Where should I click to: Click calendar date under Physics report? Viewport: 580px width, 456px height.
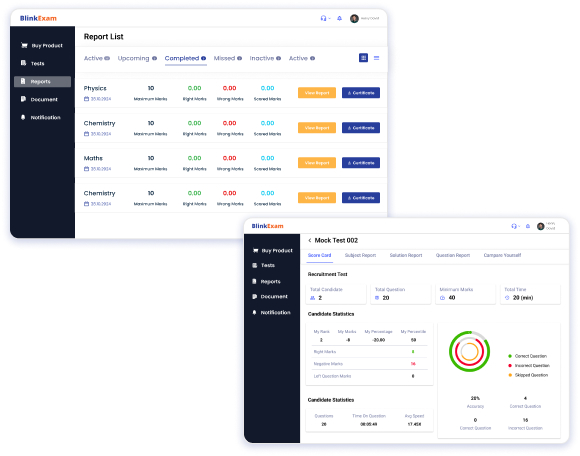(x=97, y=99)
